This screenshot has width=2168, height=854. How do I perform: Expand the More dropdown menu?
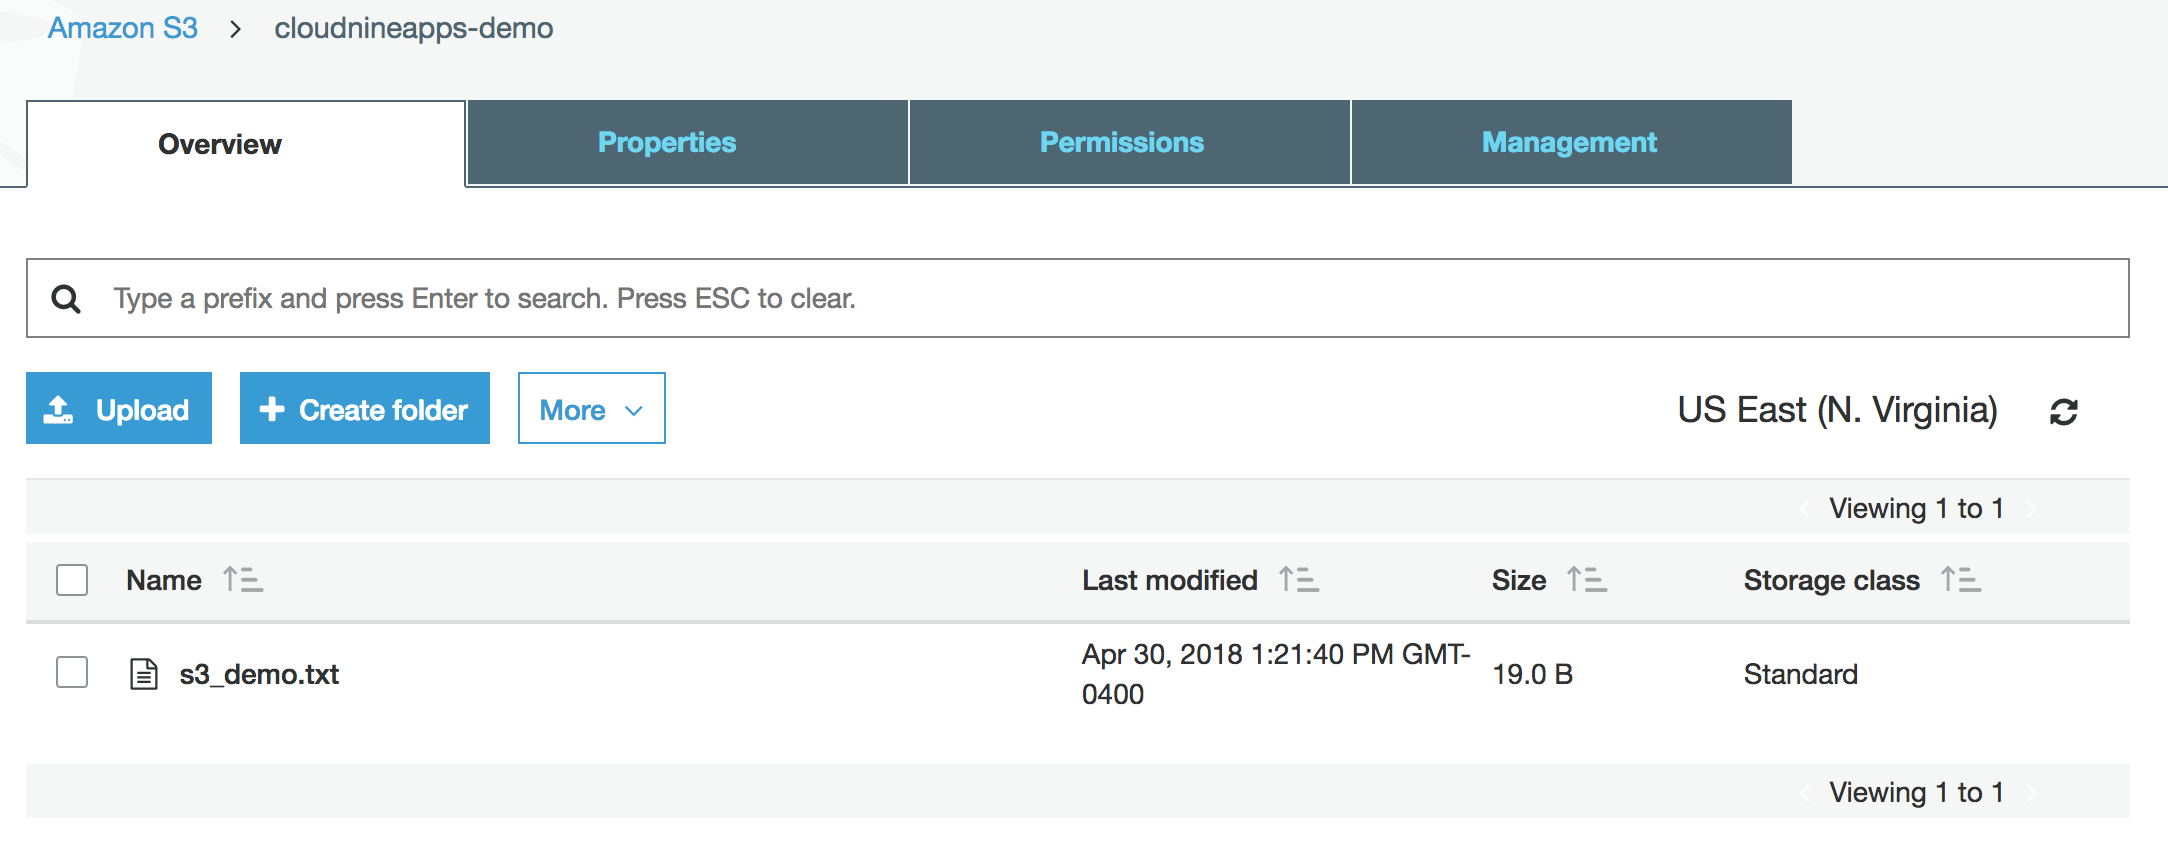point(591,409)
